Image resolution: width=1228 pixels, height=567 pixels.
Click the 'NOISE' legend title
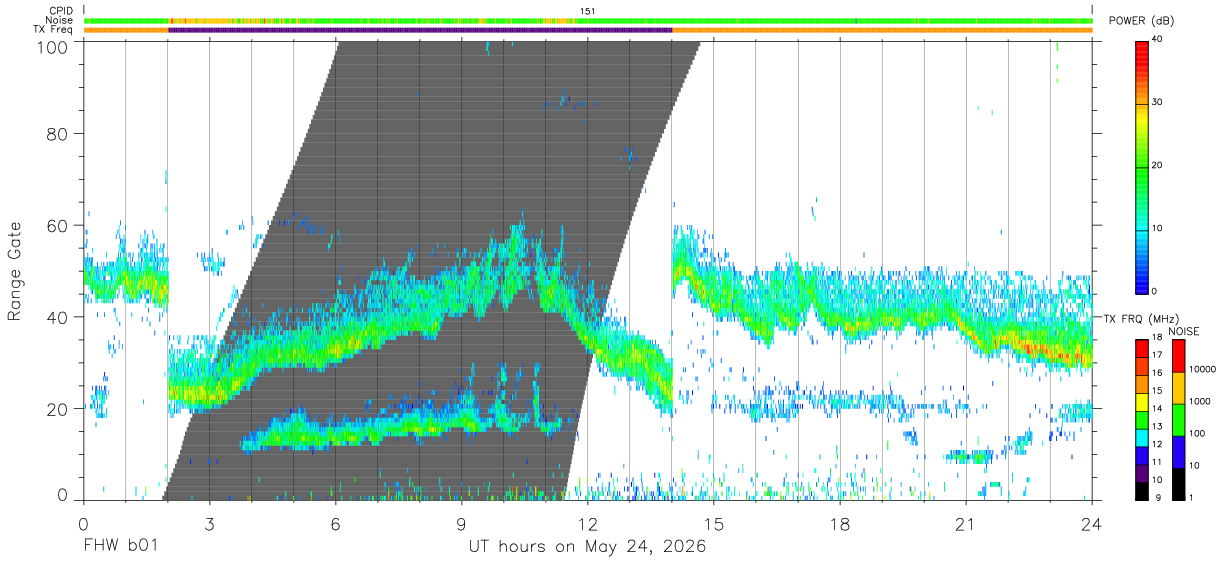pyautogui.click(x=1184, y=331)
